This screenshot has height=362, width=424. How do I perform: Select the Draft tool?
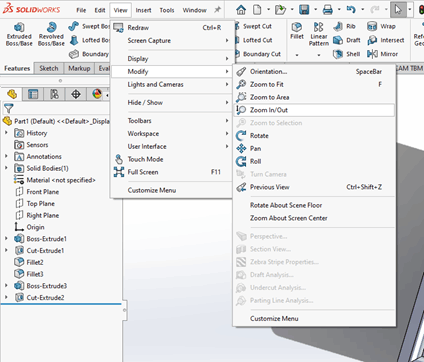(347, 40)
